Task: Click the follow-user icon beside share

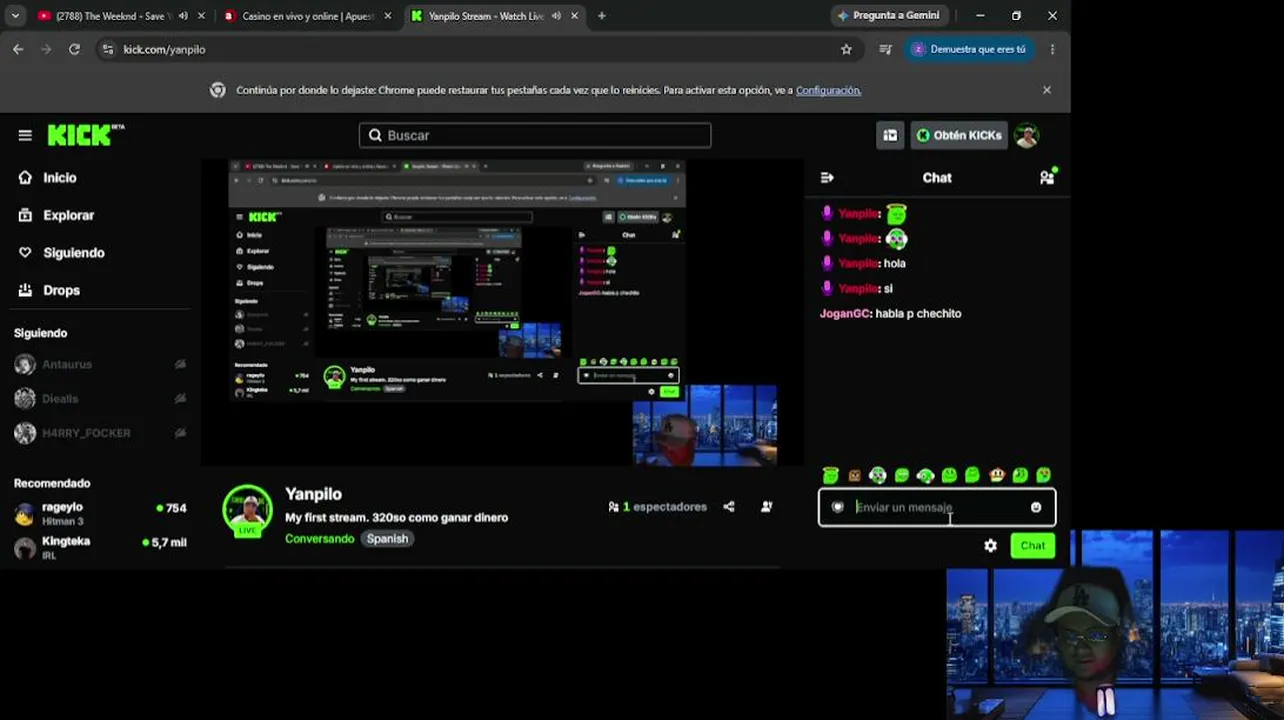Action: pyautogui.click(x=767, y=507)
